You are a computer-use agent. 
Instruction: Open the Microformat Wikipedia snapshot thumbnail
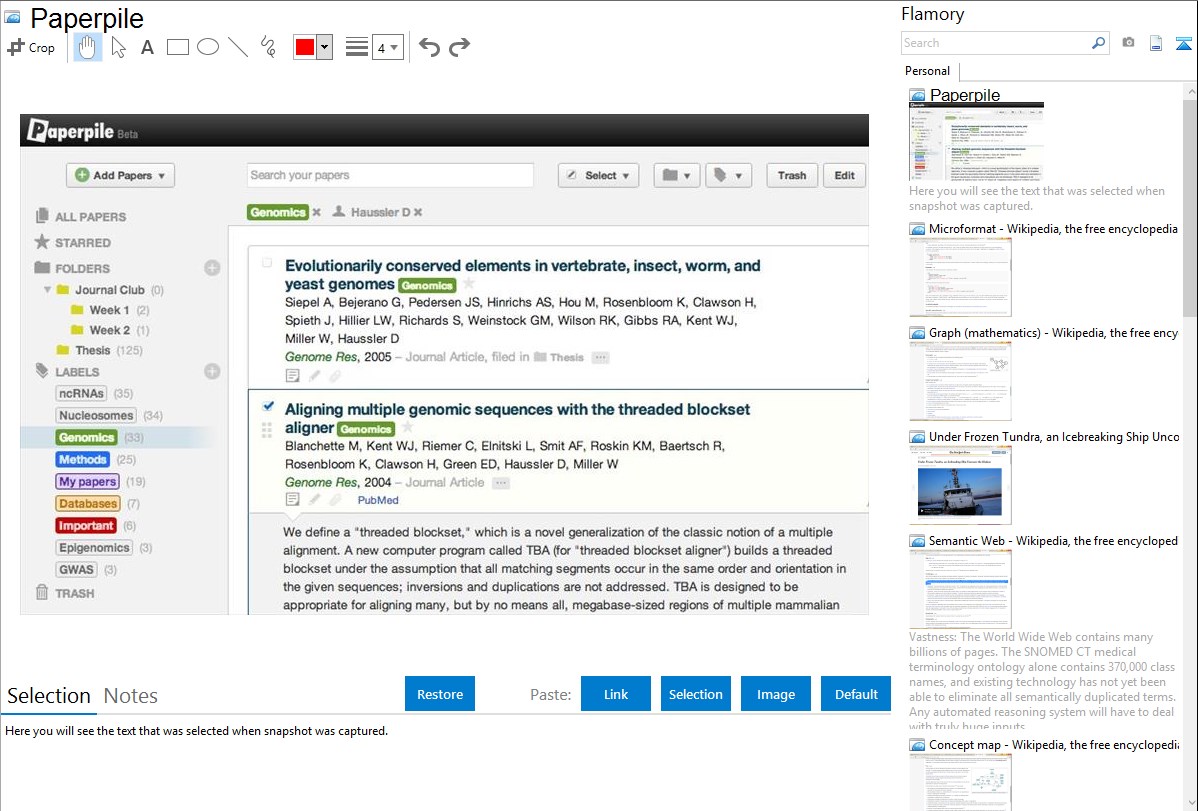(x=960, y=277)
